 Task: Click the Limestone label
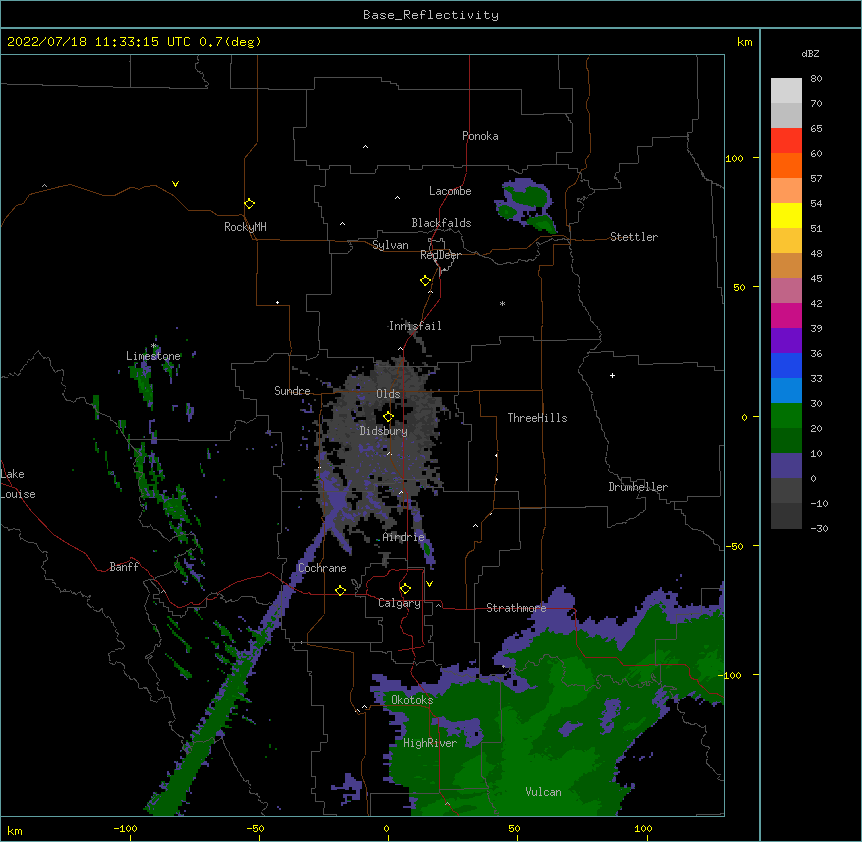pyautogui.click(x=153, y=356)
